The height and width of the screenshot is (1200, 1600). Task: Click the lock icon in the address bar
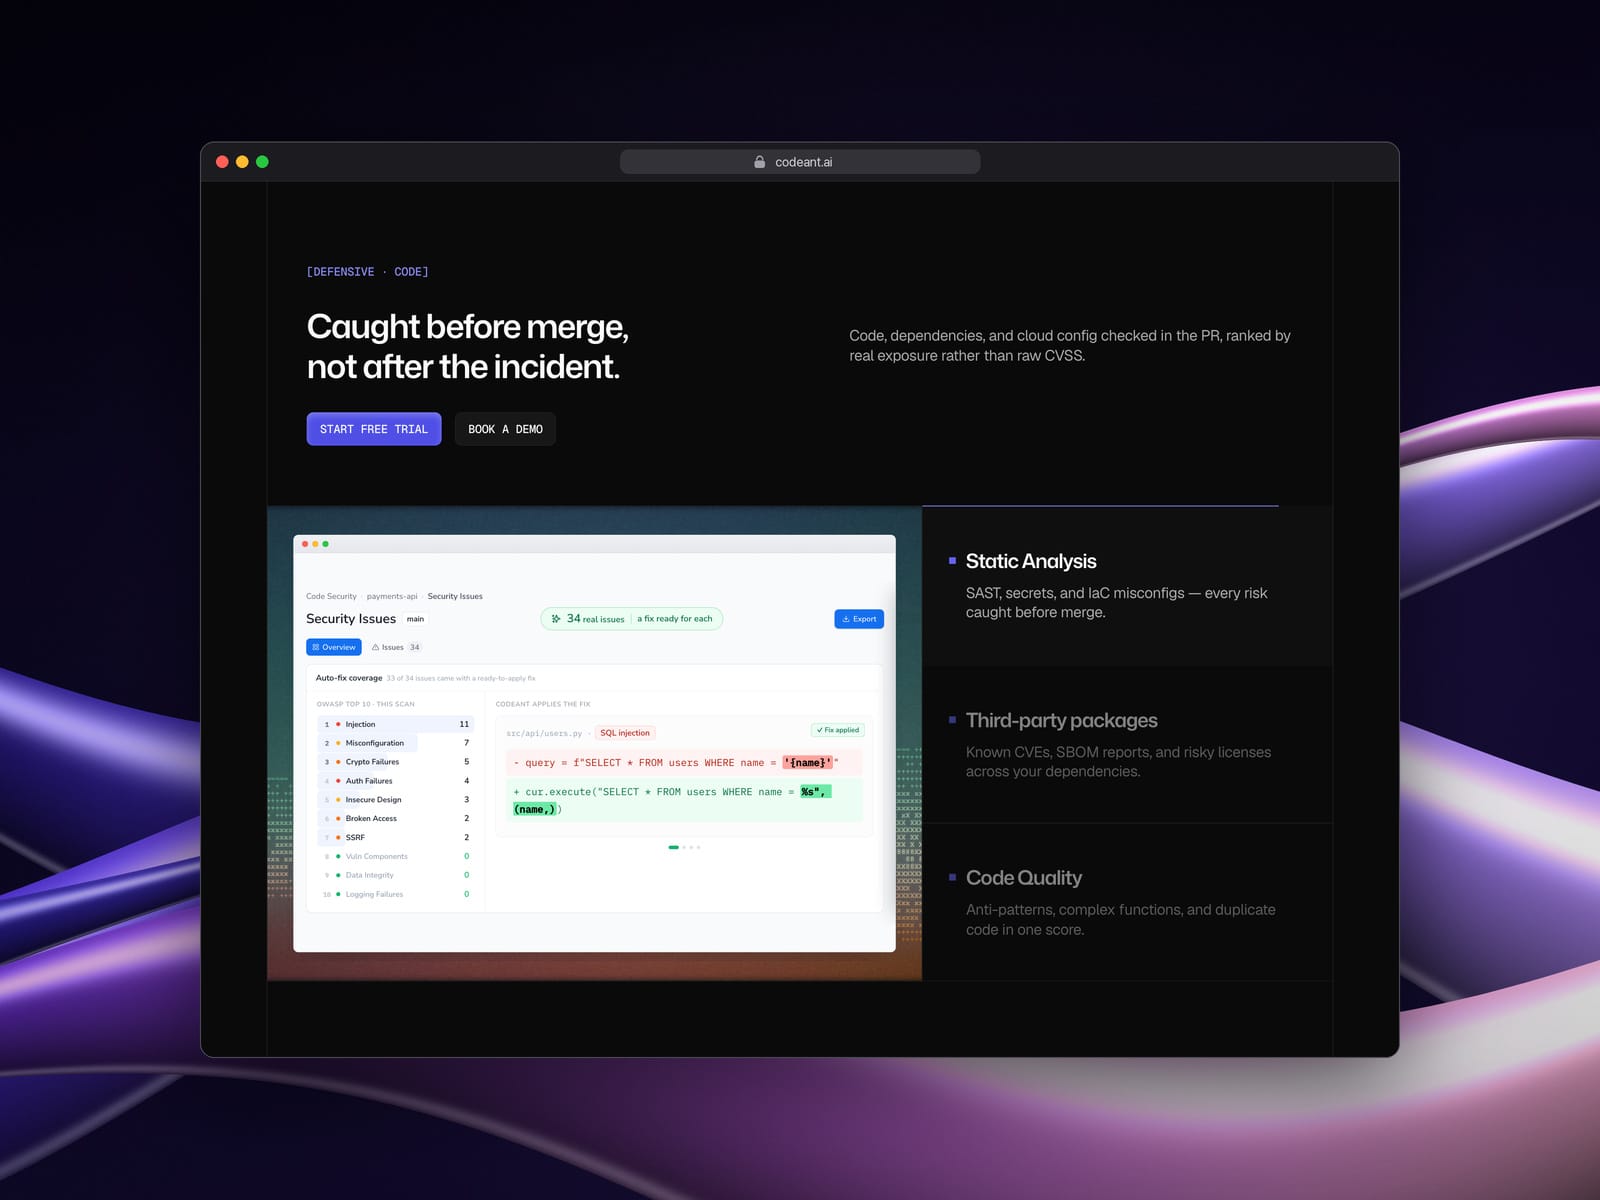760,162
